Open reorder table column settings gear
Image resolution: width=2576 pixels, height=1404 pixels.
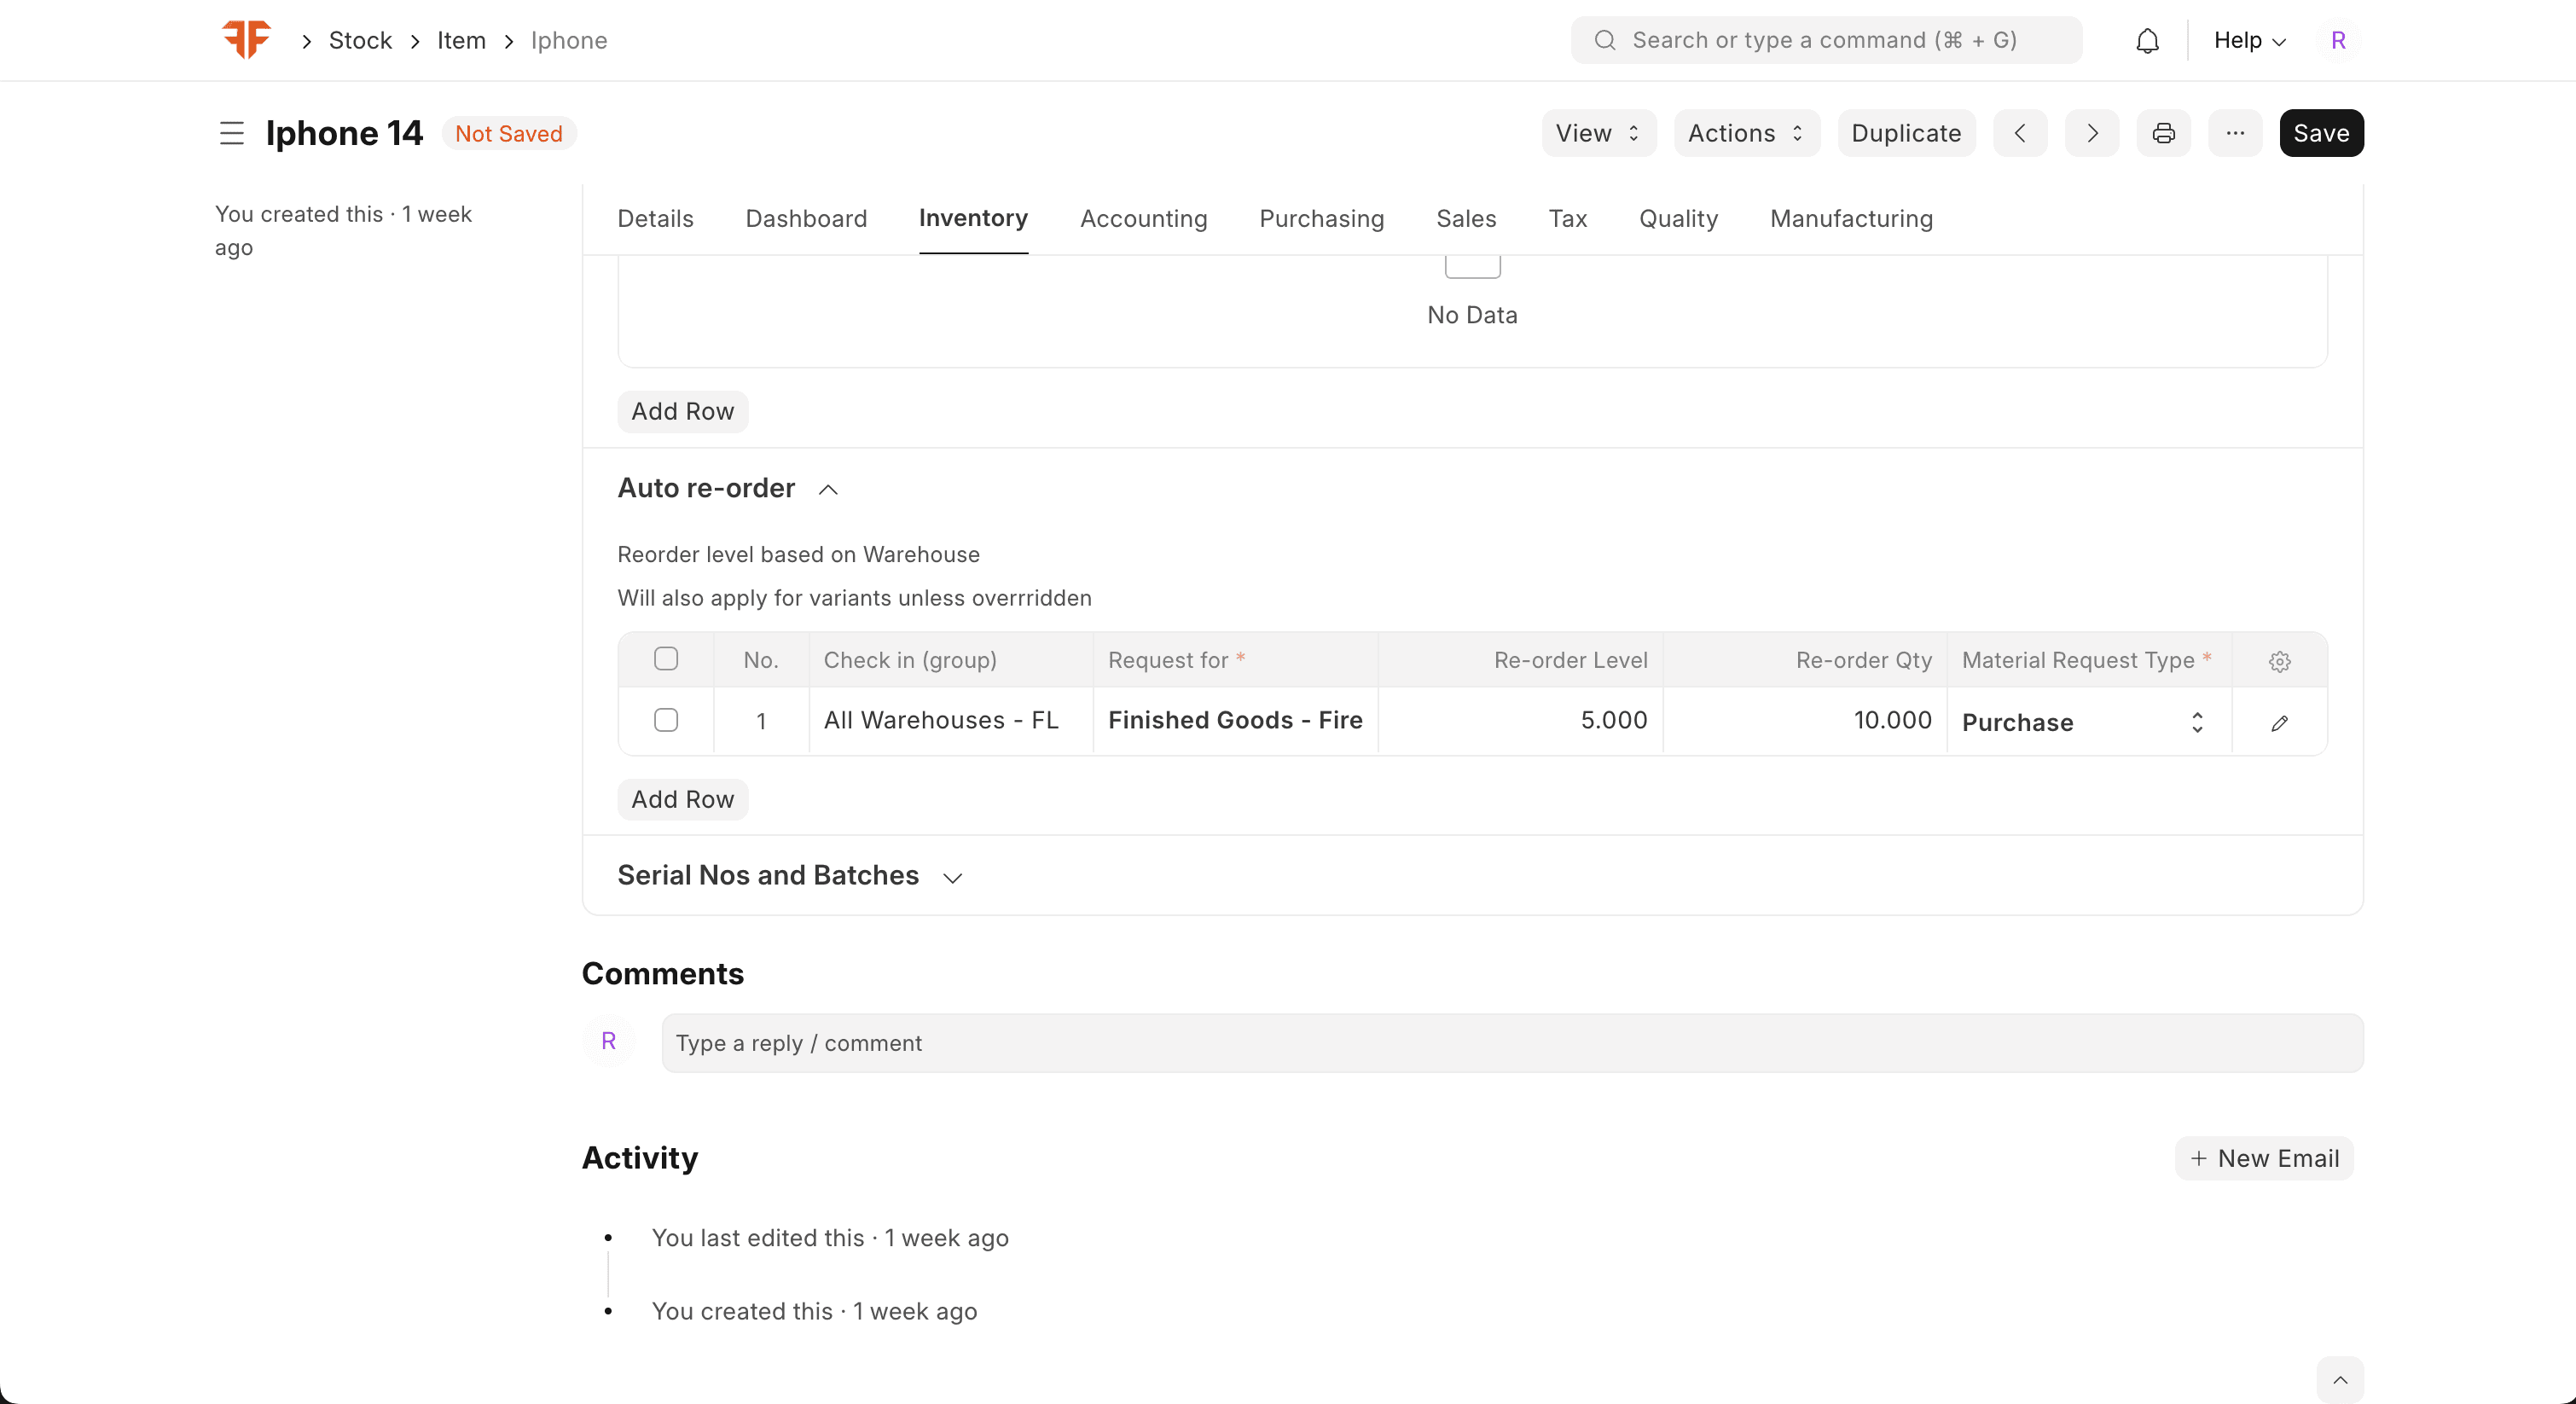(x=2279, y=661)
